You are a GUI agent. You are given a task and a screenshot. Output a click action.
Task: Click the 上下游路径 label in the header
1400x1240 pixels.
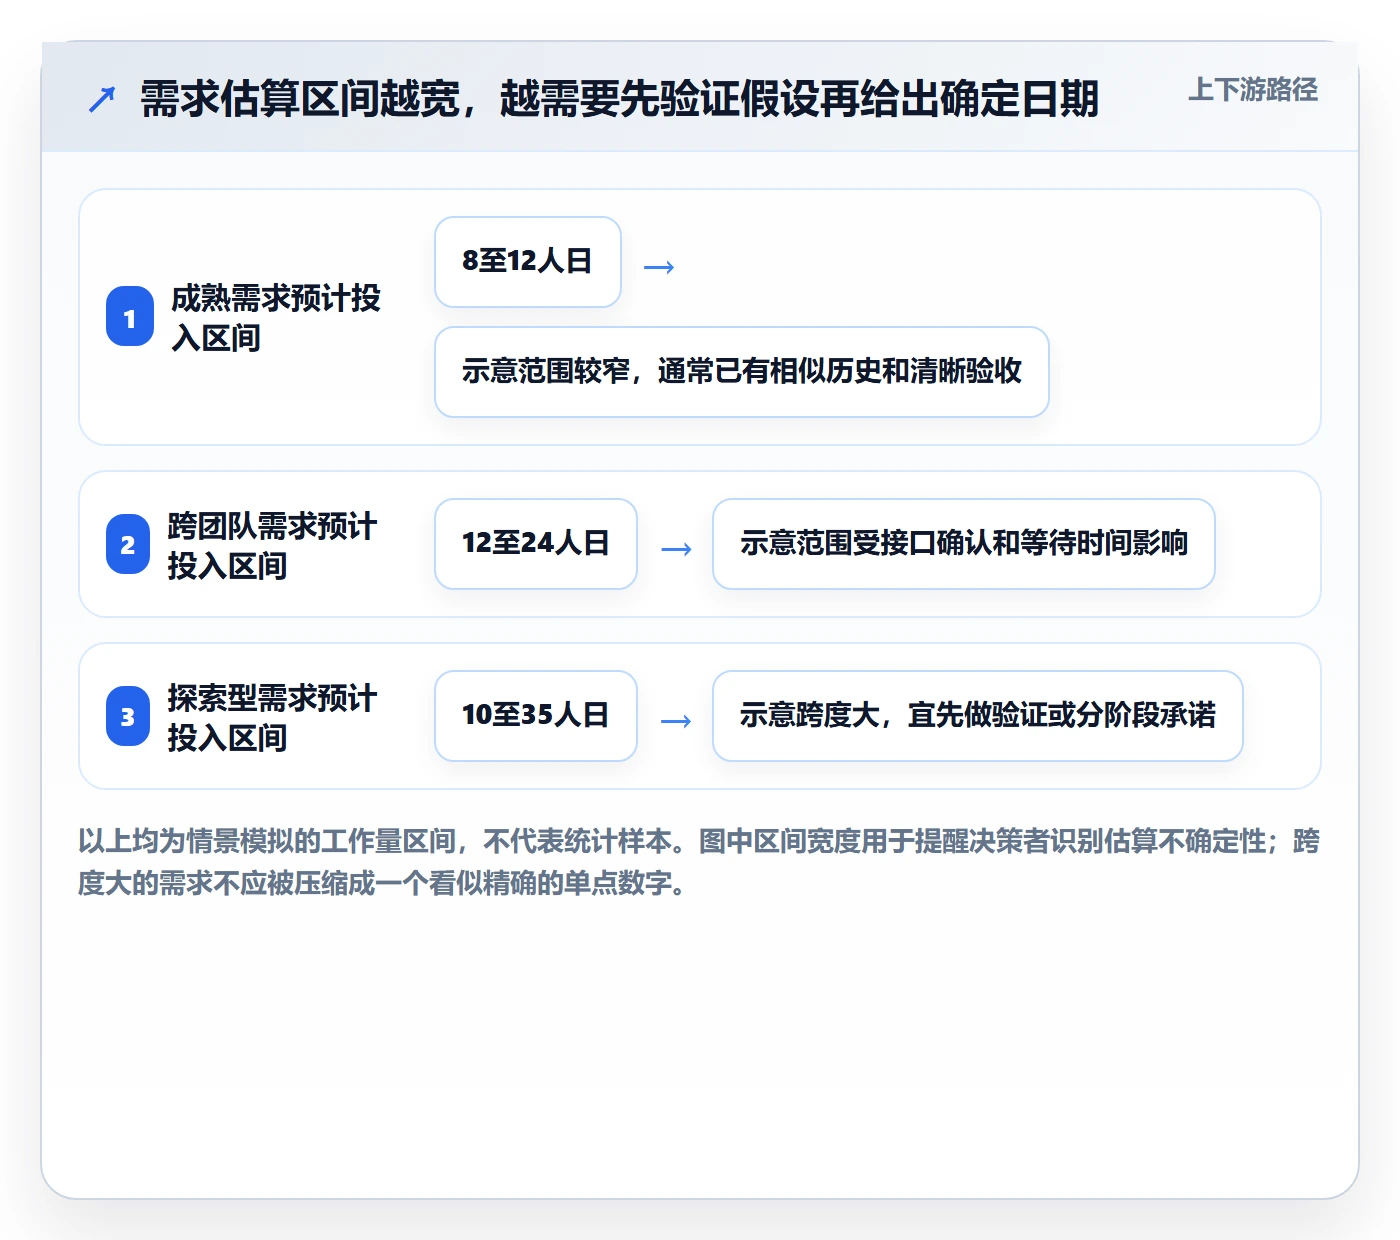(x=1252, y=90)
